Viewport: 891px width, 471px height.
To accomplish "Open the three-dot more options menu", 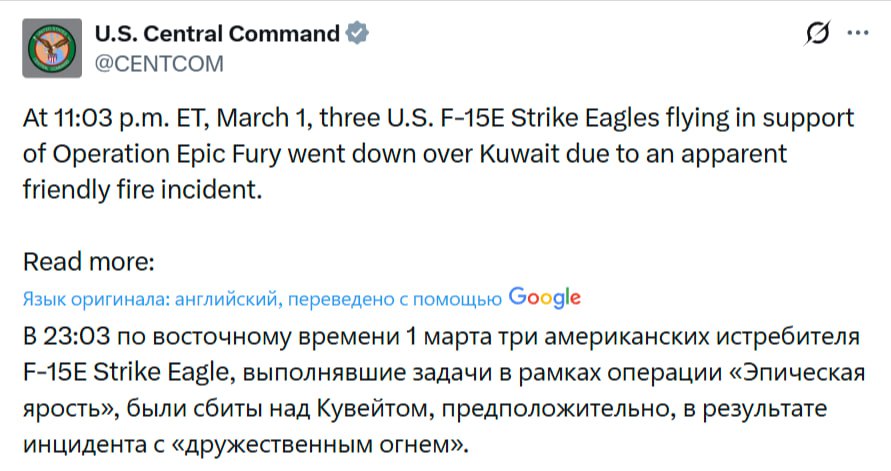I will point(857,33).
